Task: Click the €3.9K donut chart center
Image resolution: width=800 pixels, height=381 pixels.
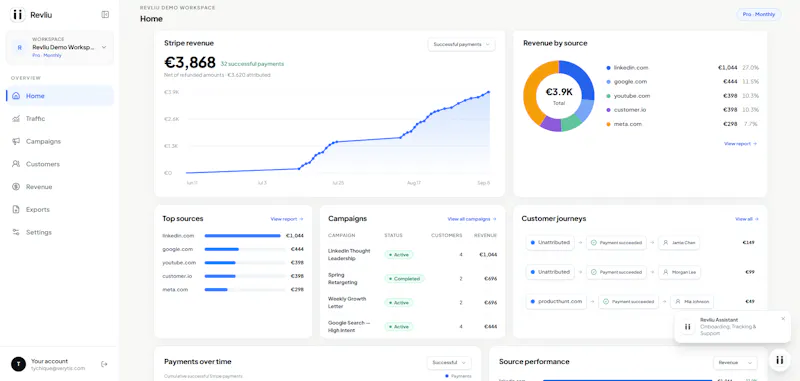Action: coord(559,95)
